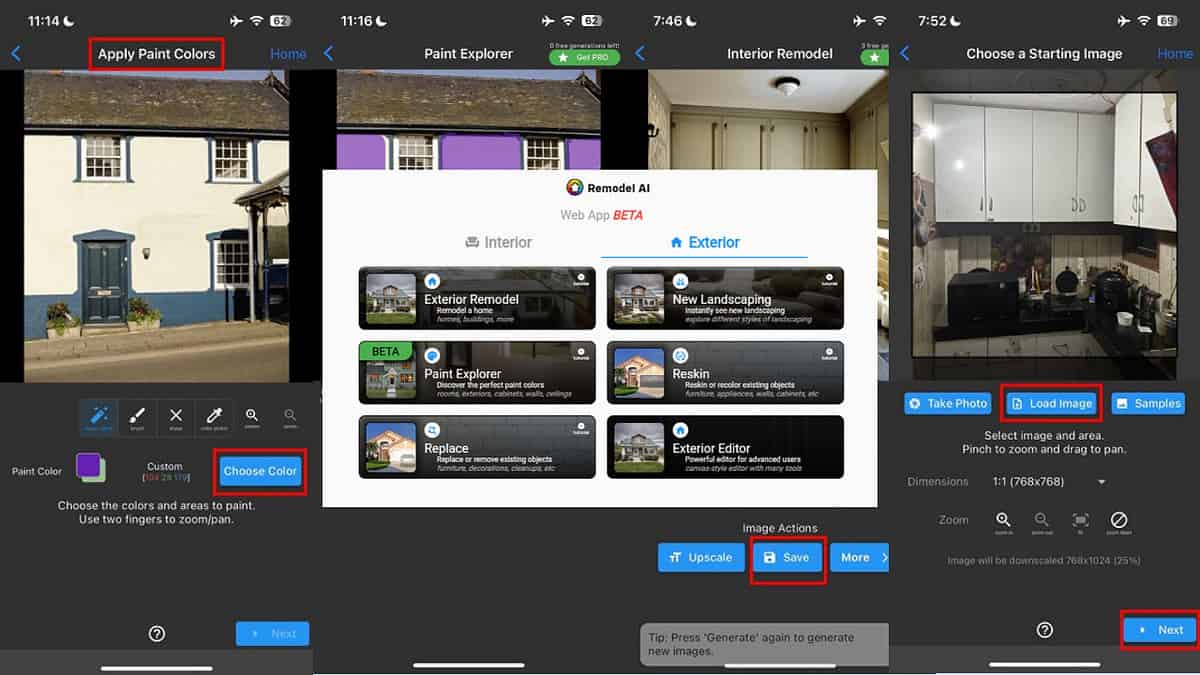Click zoom in magnifier on Apply Paint Colors toolbar
Viewport: 1200px width, 675px height.
coord(252,418)
